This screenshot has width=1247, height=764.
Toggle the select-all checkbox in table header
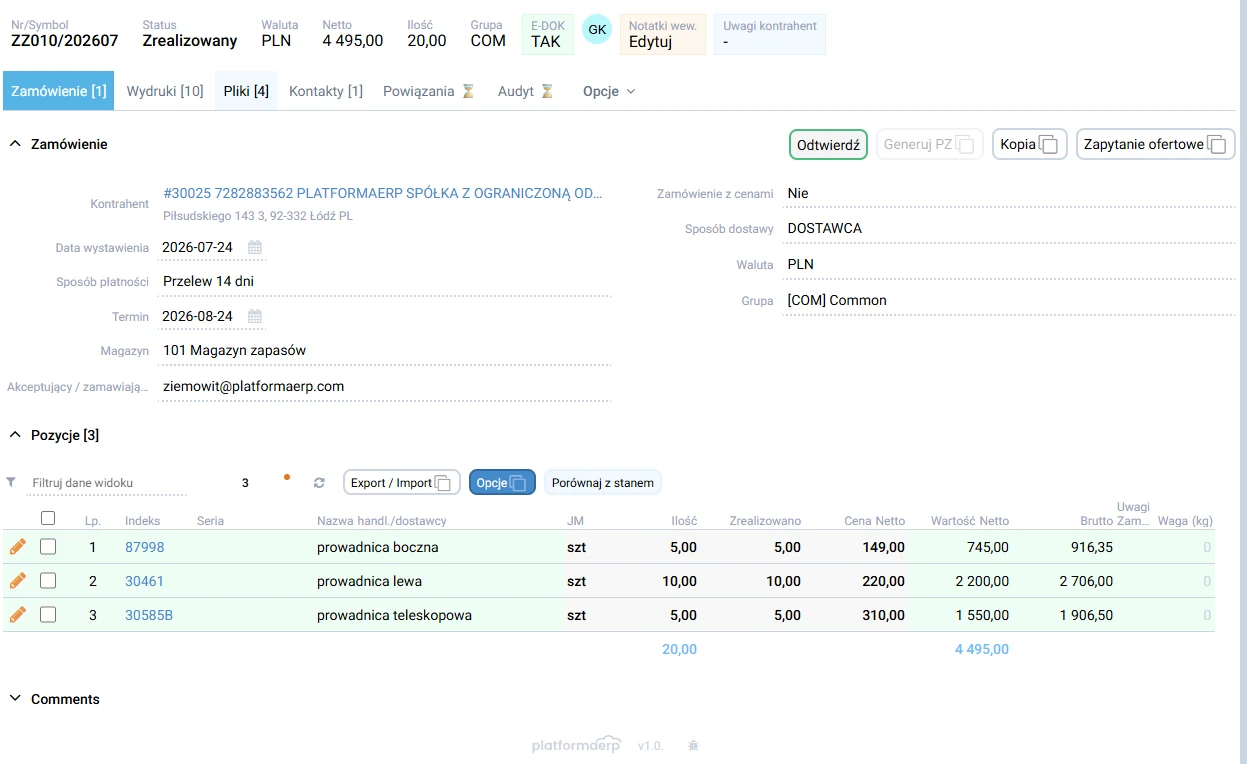point(48,518)
